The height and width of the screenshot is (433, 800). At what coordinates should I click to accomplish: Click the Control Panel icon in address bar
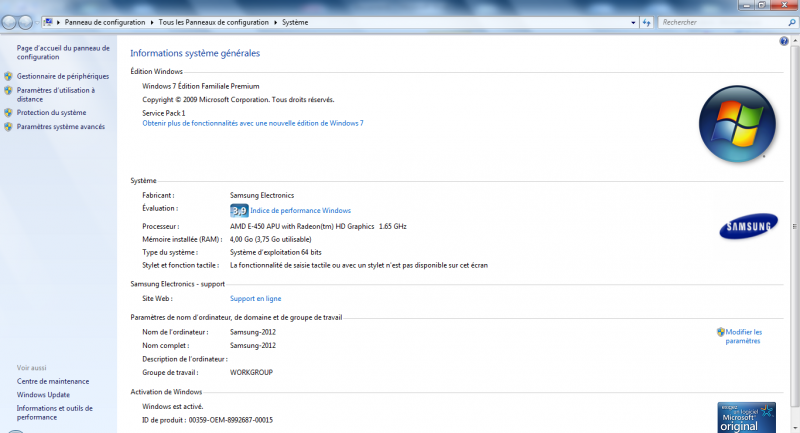(48, 22)
